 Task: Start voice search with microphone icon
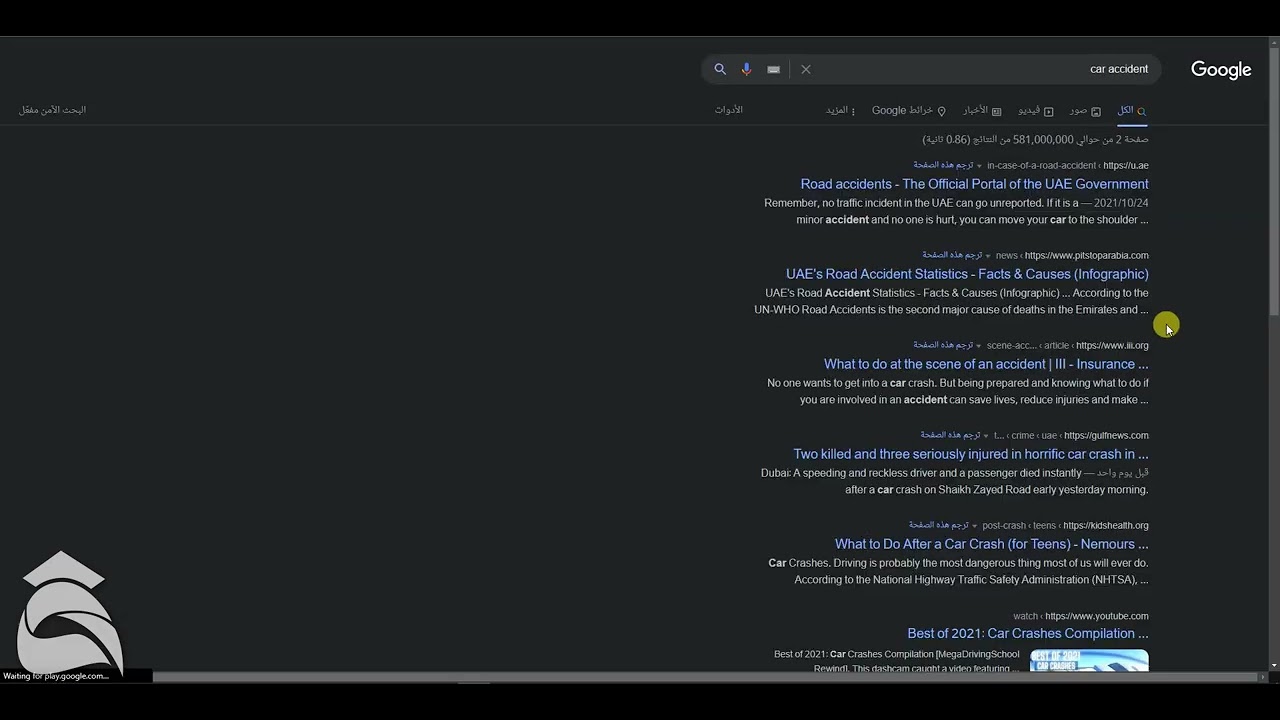(746, 69)
